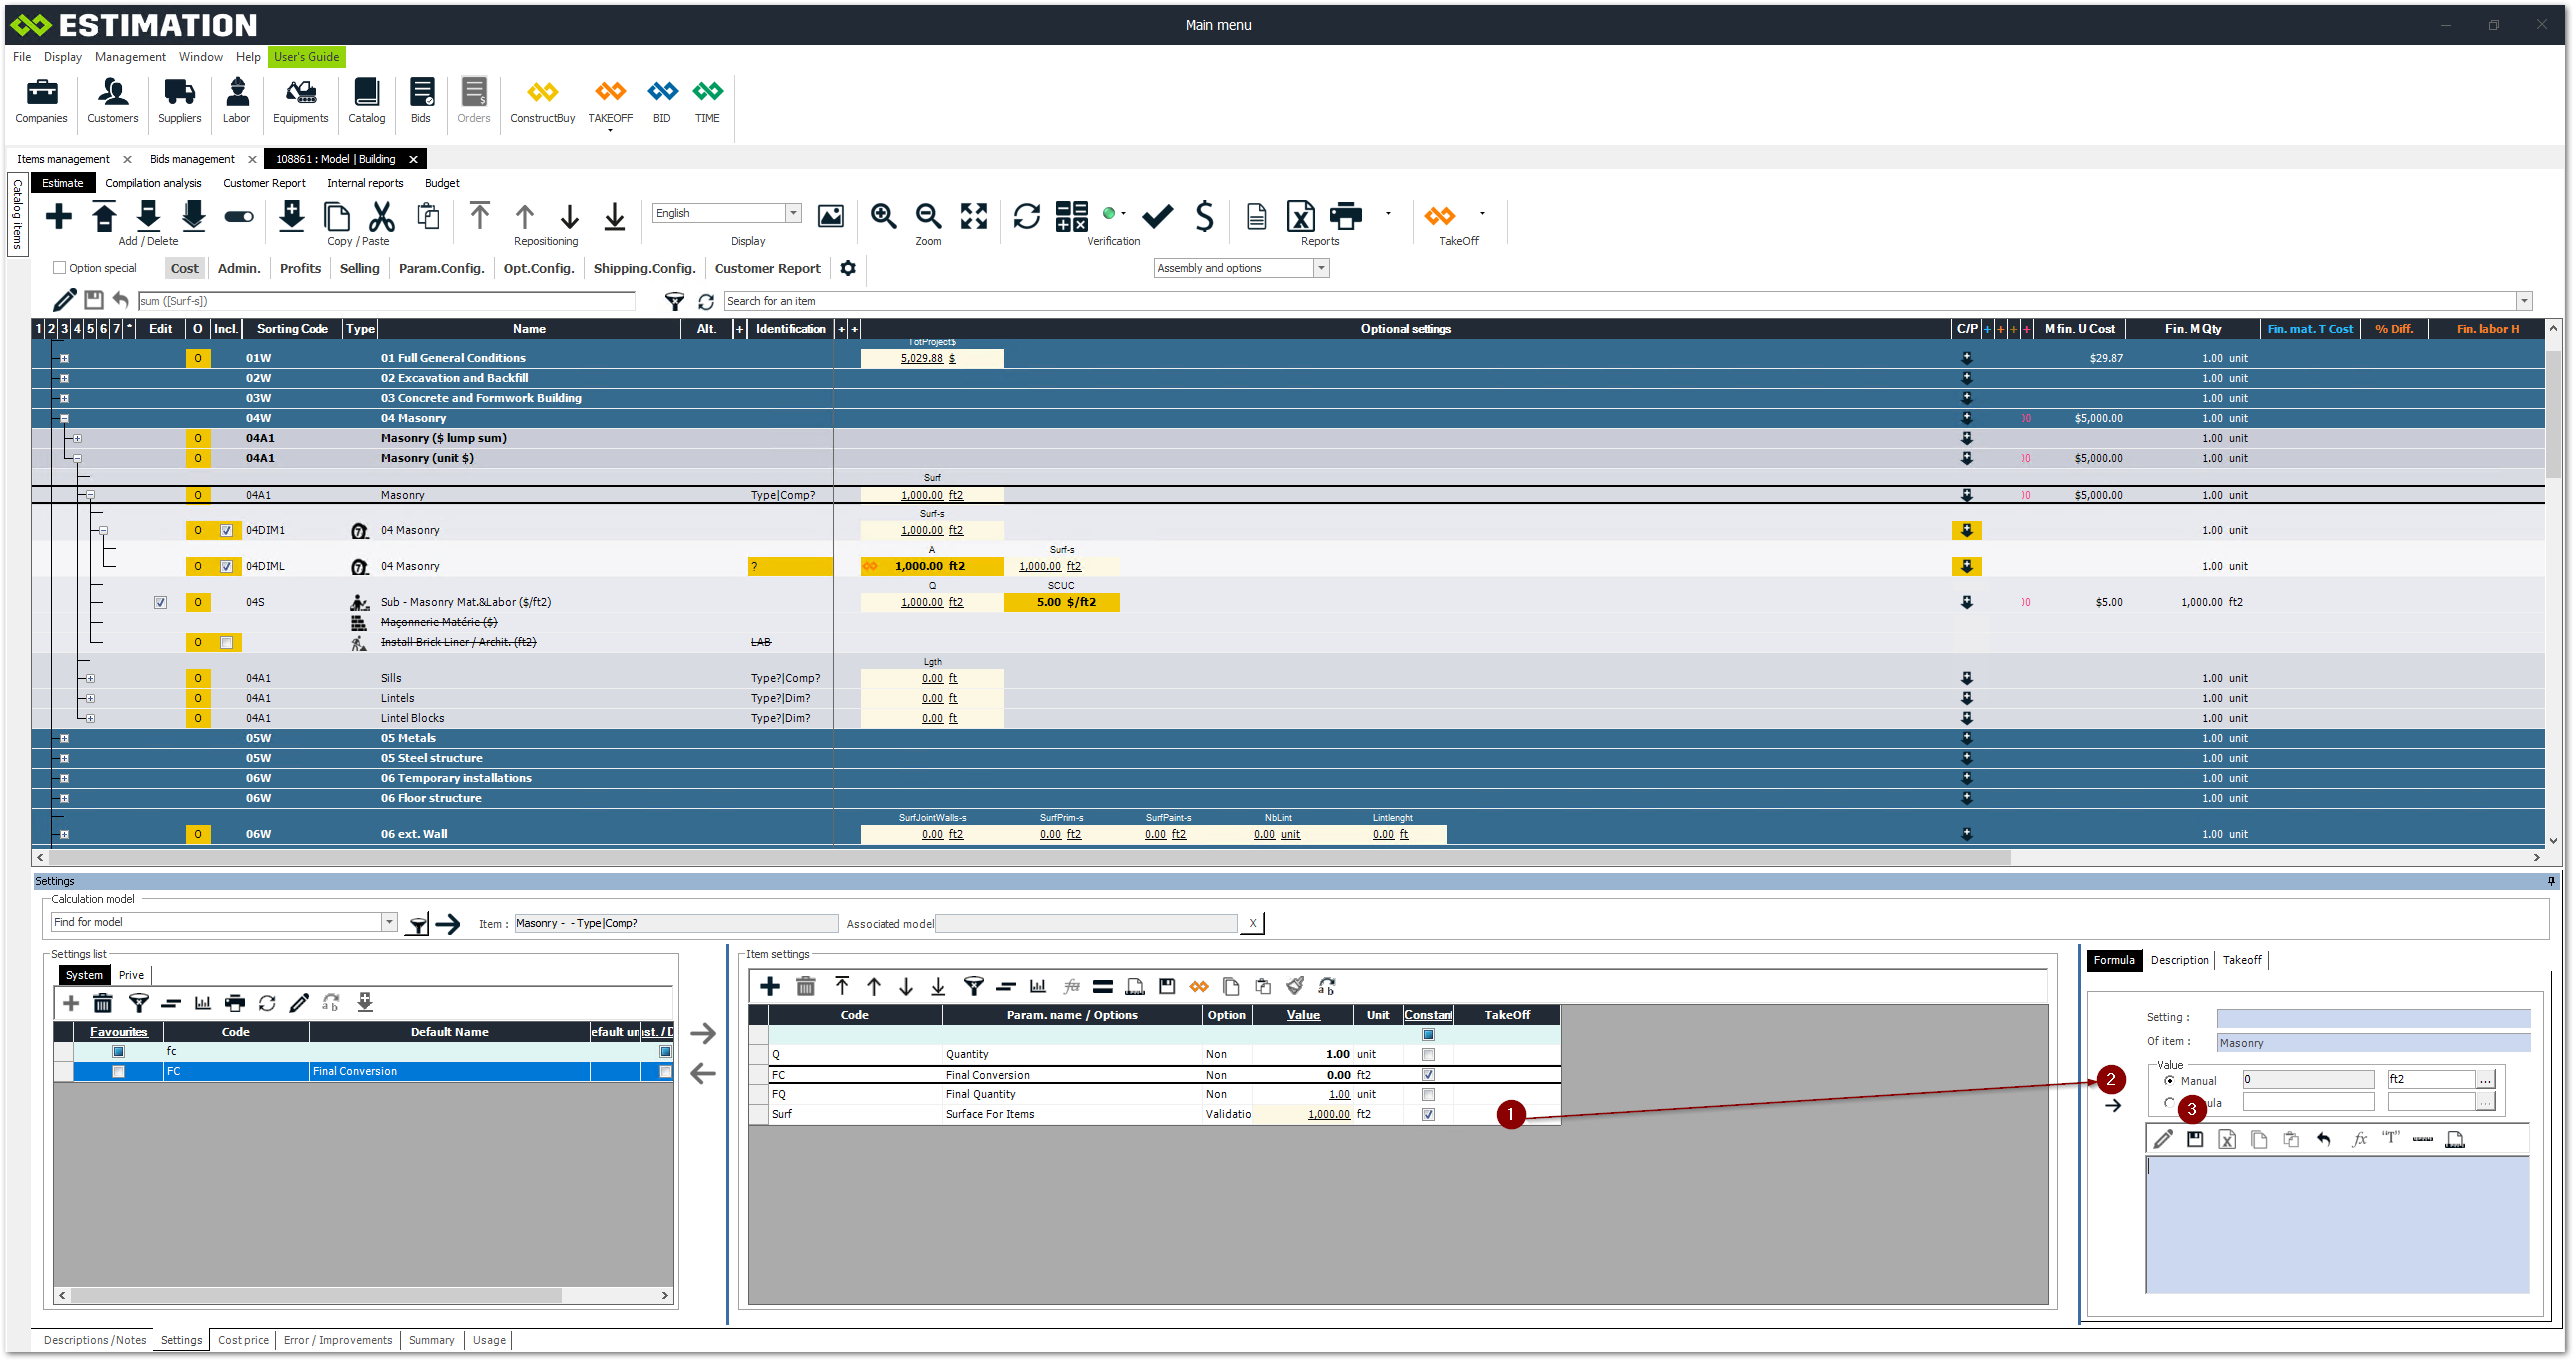Expand the 05 Metals tree row
This screenshot has height=1361, width=2574.
(64, 739)
